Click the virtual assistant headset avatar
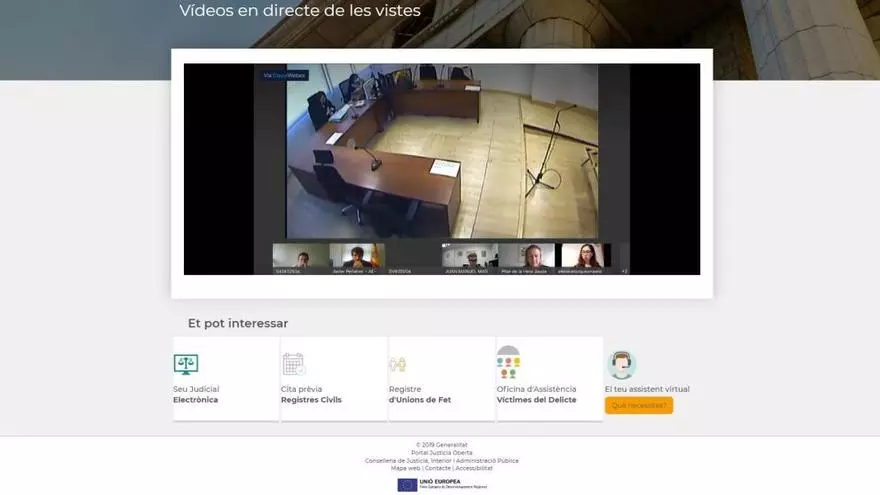 [x=621, y=364]
